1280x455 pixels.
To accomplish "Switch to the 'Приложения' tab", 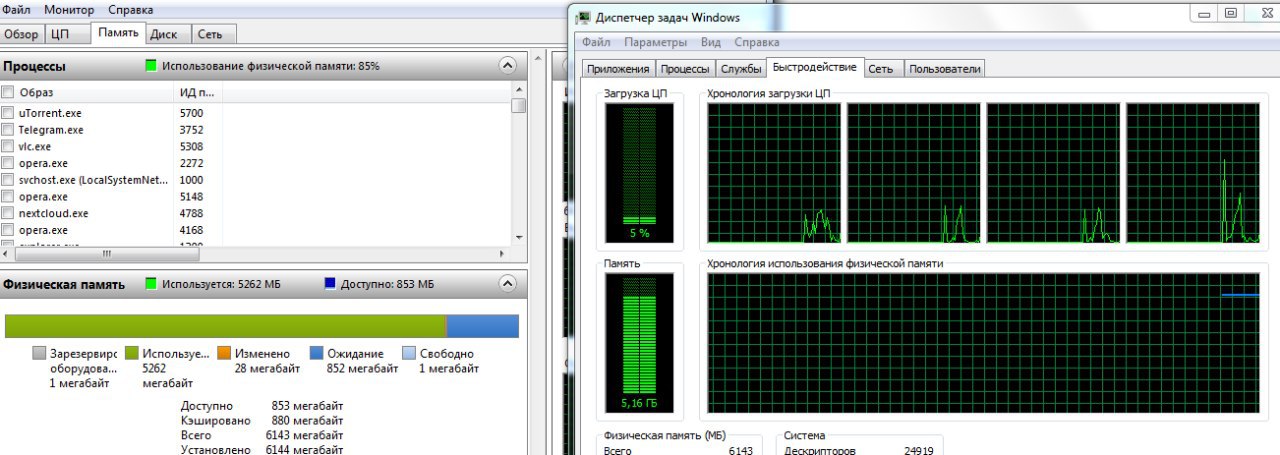I will coord(619,69).
